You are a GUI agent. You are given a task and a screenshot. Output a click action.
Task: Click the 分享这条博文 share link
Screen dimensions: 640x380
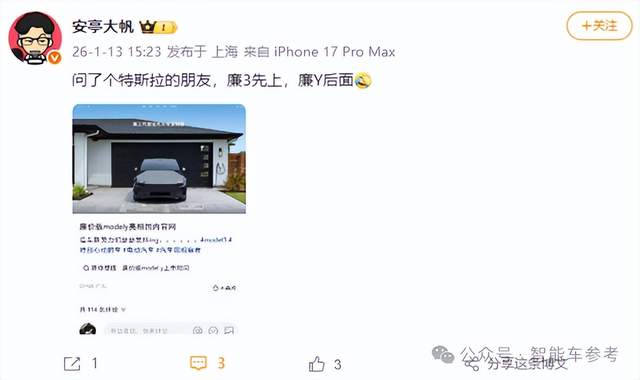(527, 363)
